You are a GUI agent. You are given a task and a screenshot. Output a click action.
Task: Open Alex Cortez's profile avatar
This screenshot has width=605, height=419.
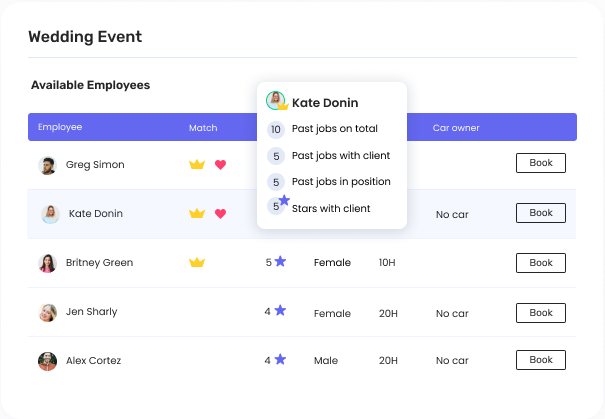pyautogui.click(x=47, y=361)
